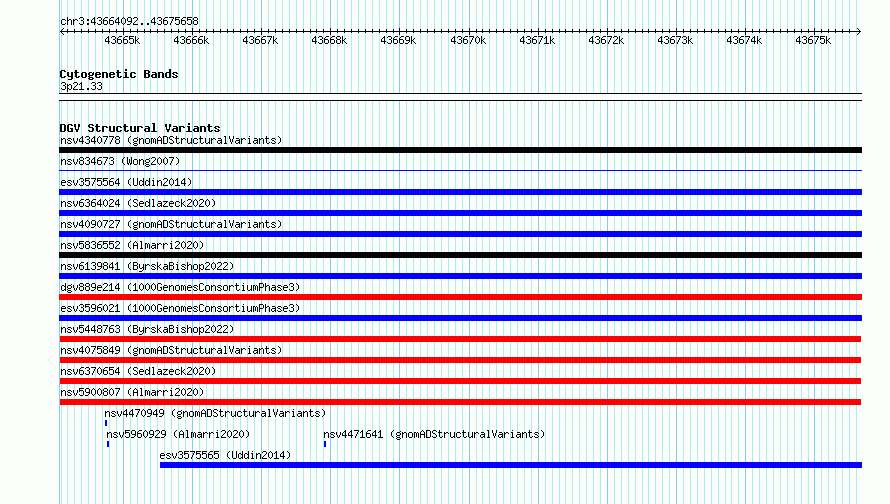The image size is (890, 504).
Task: Select the blue bar under nsv6364024
Action: coord(460,213)
